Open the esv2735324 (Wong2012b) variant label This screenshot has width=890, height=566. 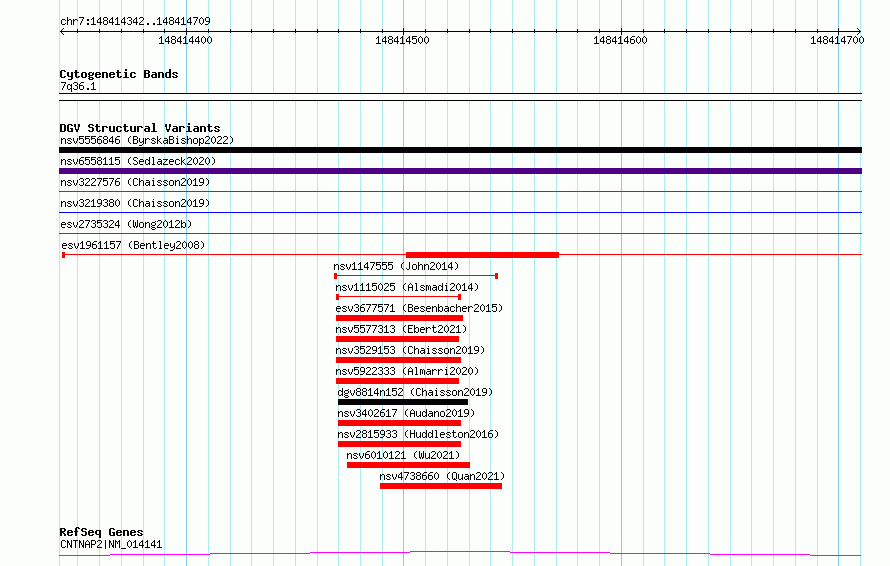coord(126,225)
